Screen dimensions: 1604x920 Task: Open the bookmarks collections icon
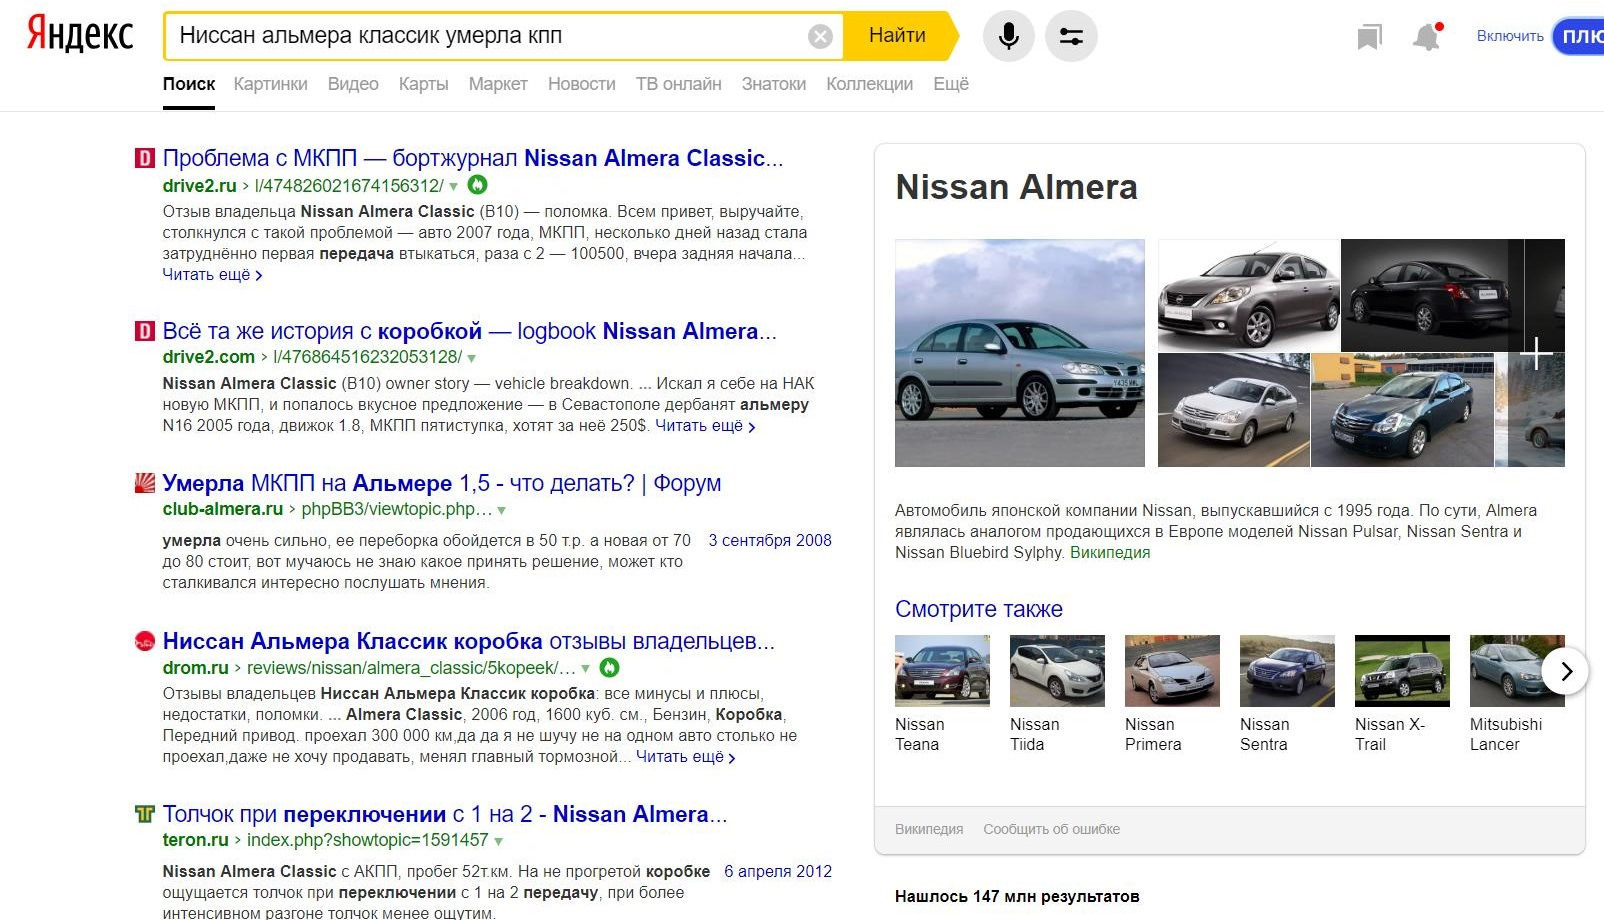point(1369,38)
